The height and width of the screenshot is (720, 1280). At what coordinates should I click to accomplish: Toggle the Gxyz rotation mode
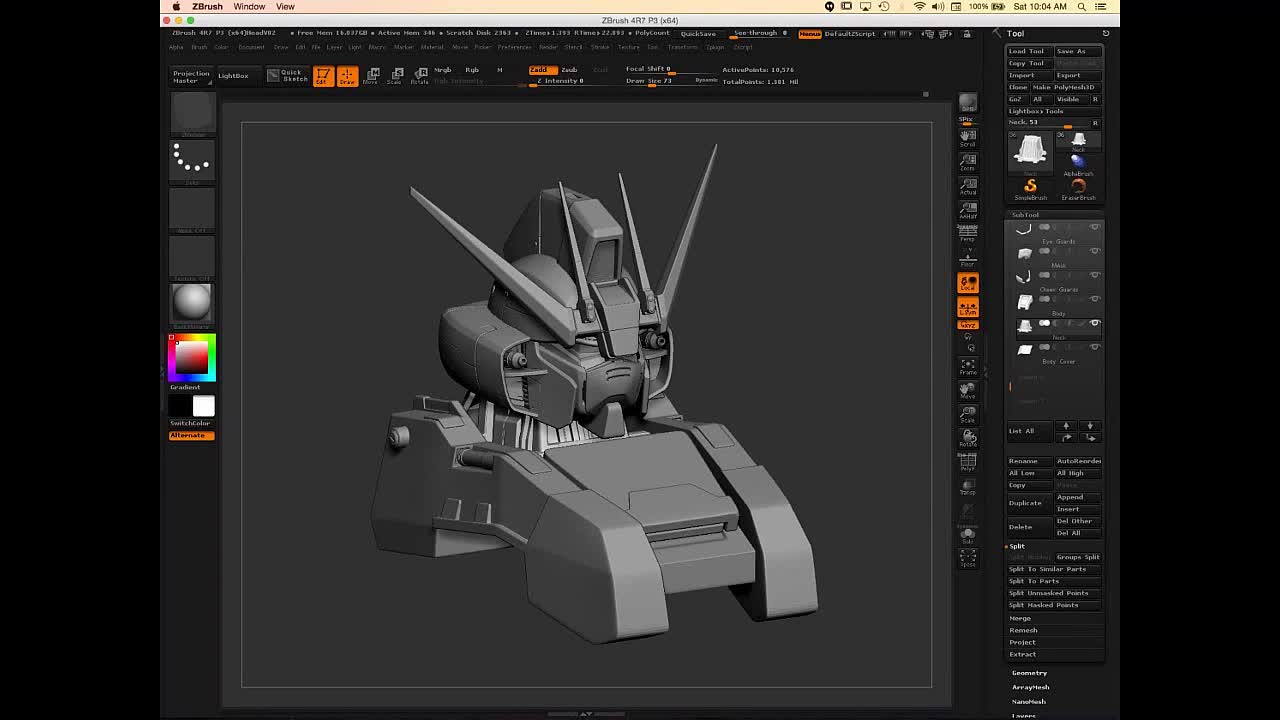967,325
